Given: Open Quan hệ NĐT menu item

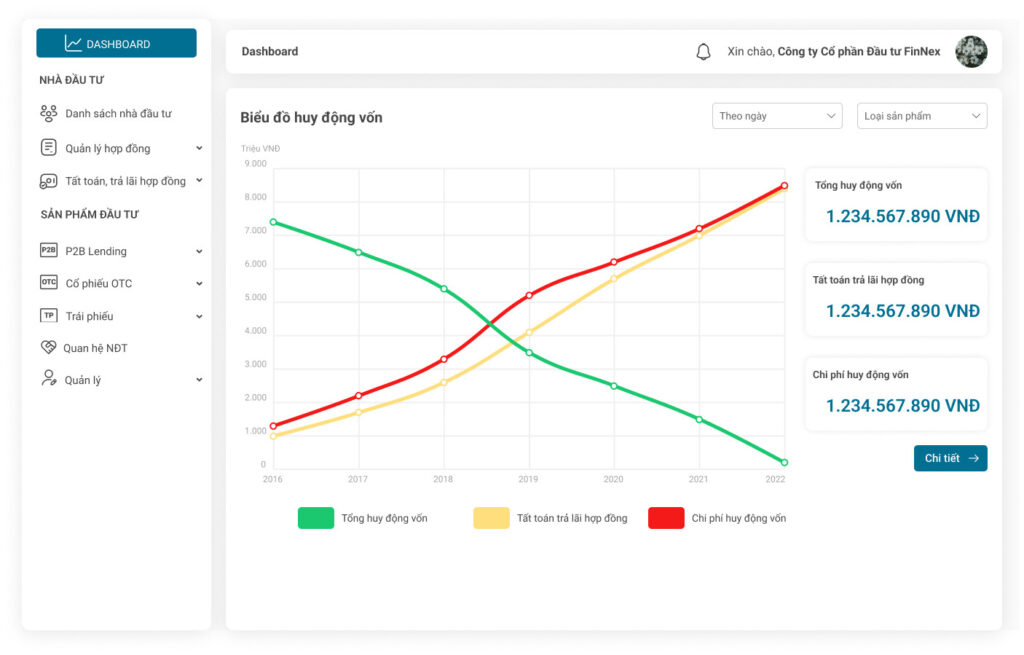Looking at the screenshot, I should coord(95,348).
